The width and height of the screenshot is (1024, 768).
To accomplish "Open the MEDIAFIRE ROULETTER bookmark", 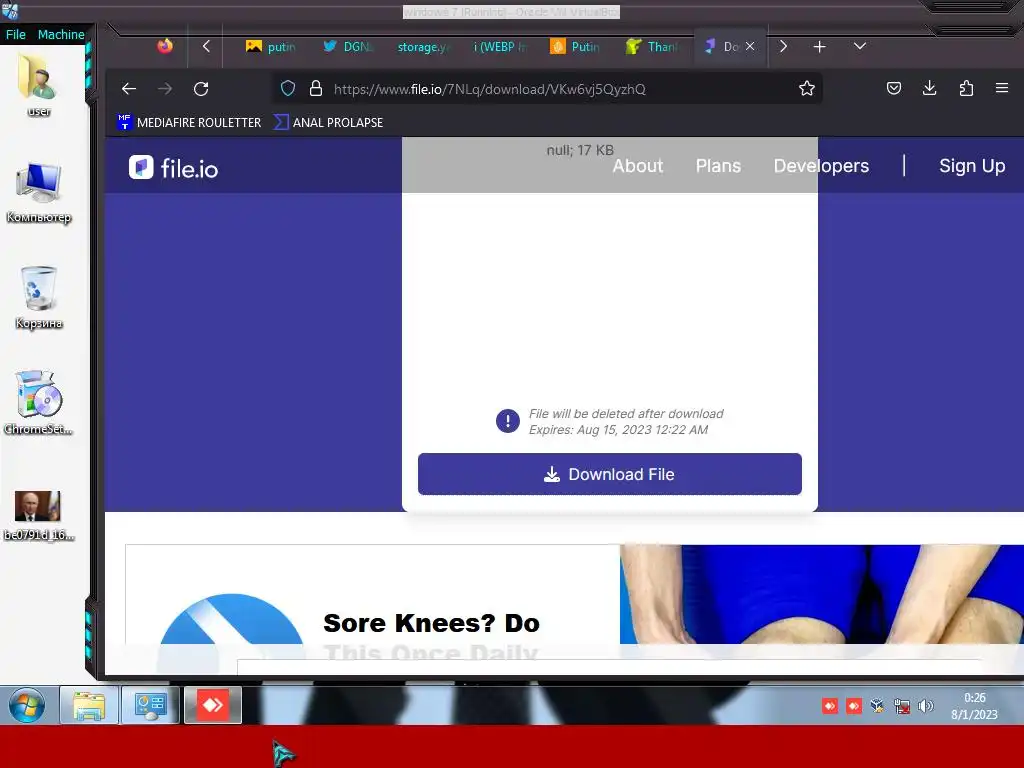I will pos(189,122).
